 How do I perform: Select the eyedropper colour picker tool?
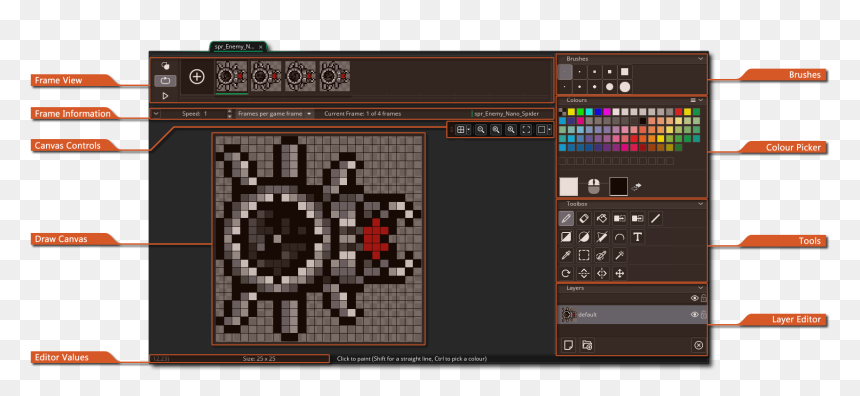tap(566, 255)
